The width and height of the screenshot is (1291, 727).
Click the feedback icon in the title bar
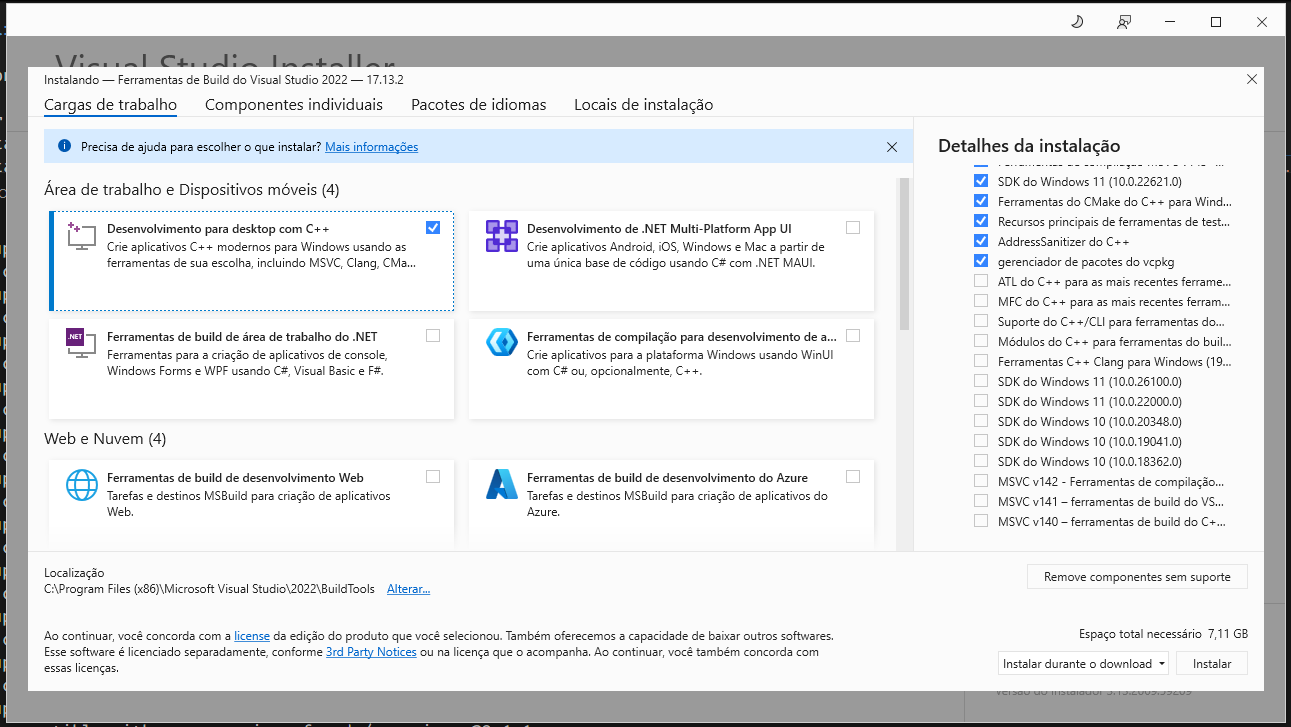click(1125, 22)
